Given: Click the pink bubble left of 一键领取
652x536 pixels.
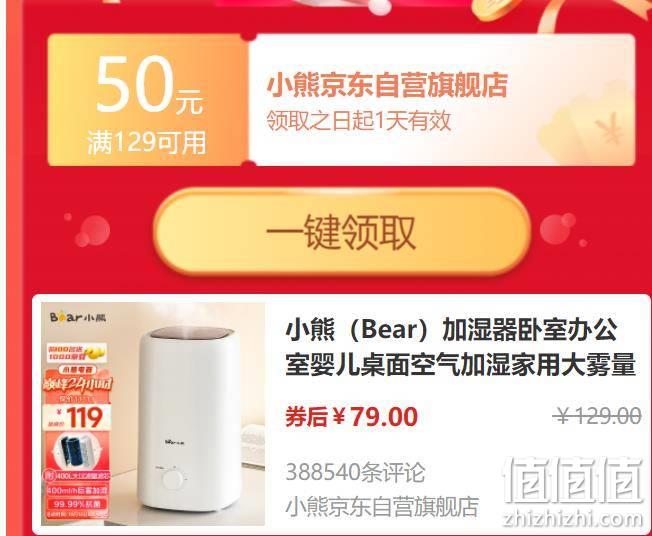Looking at the screenshot, I should (x=92, y=230).
